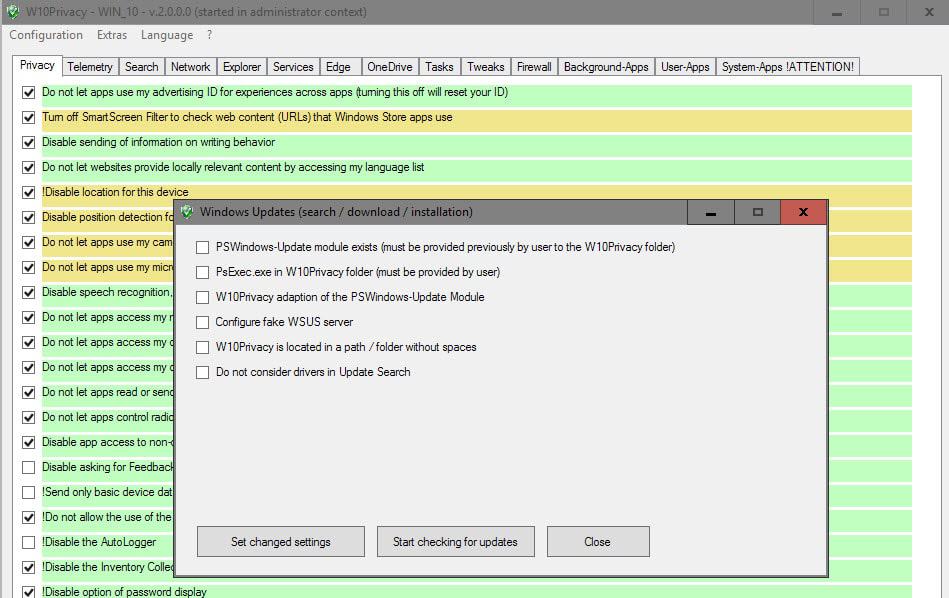Open the Language menu
949x598 pixels.
167,35
